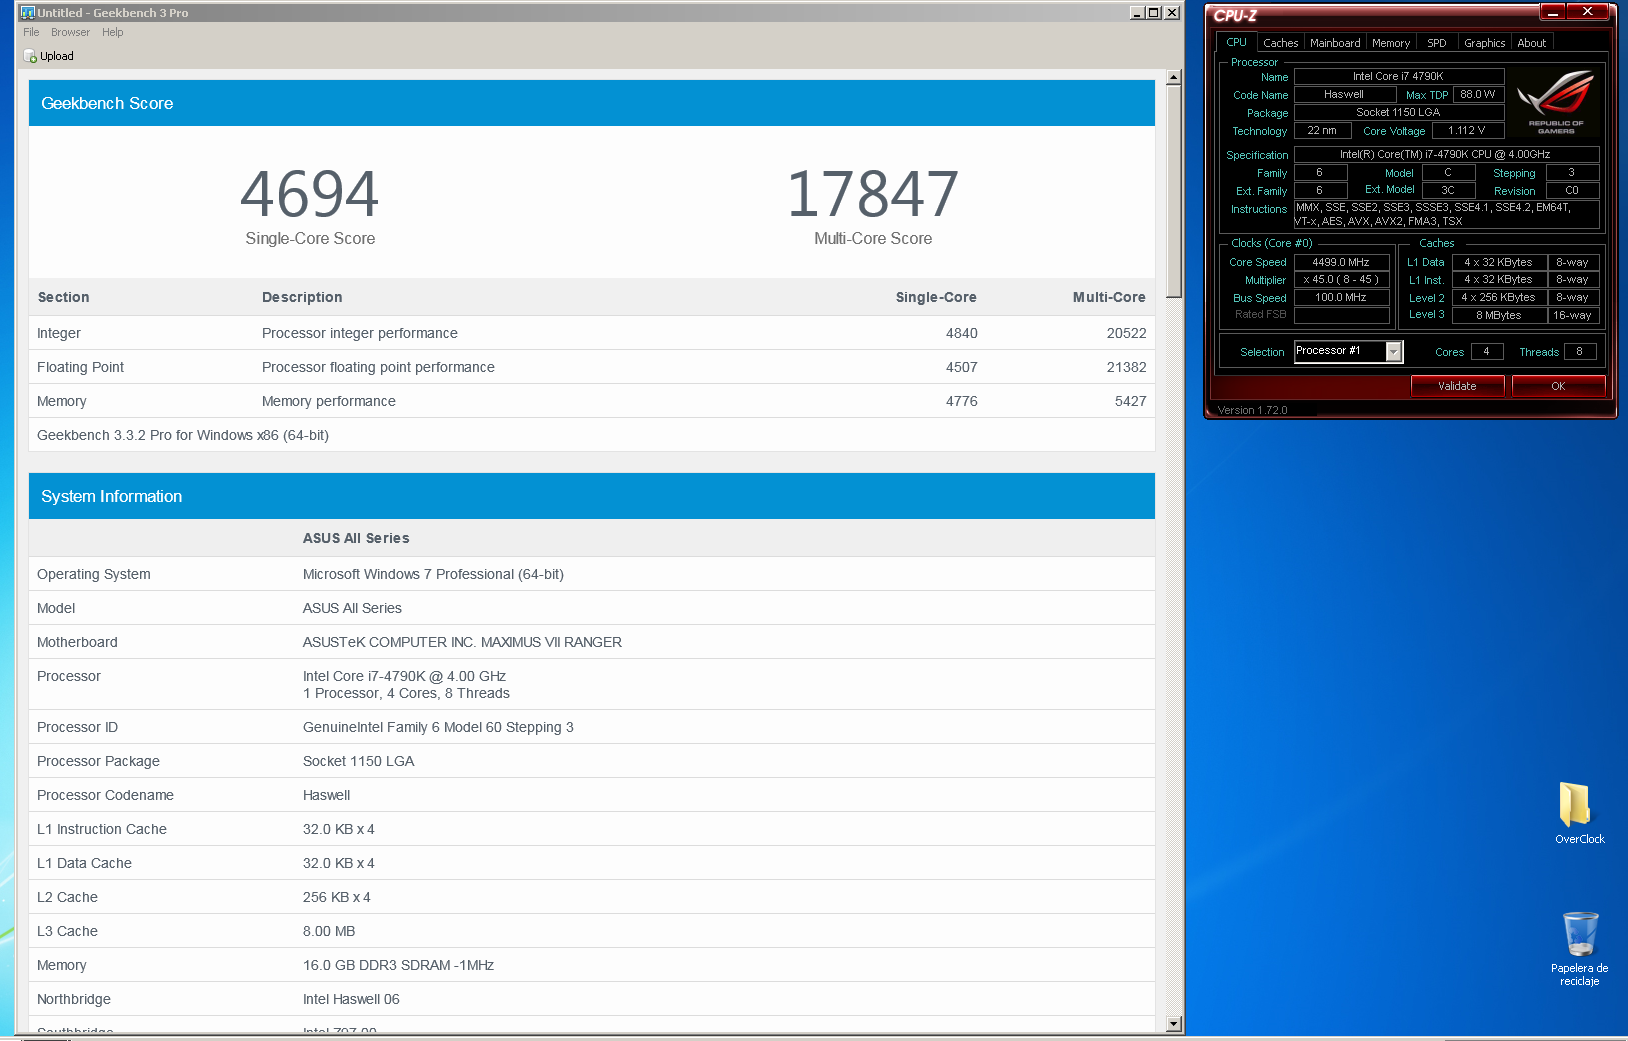The height and width of the screenshot is (1041, 1628).
Task: Switch to the About tab in CPU-Z
Action: coord(1531,43)
